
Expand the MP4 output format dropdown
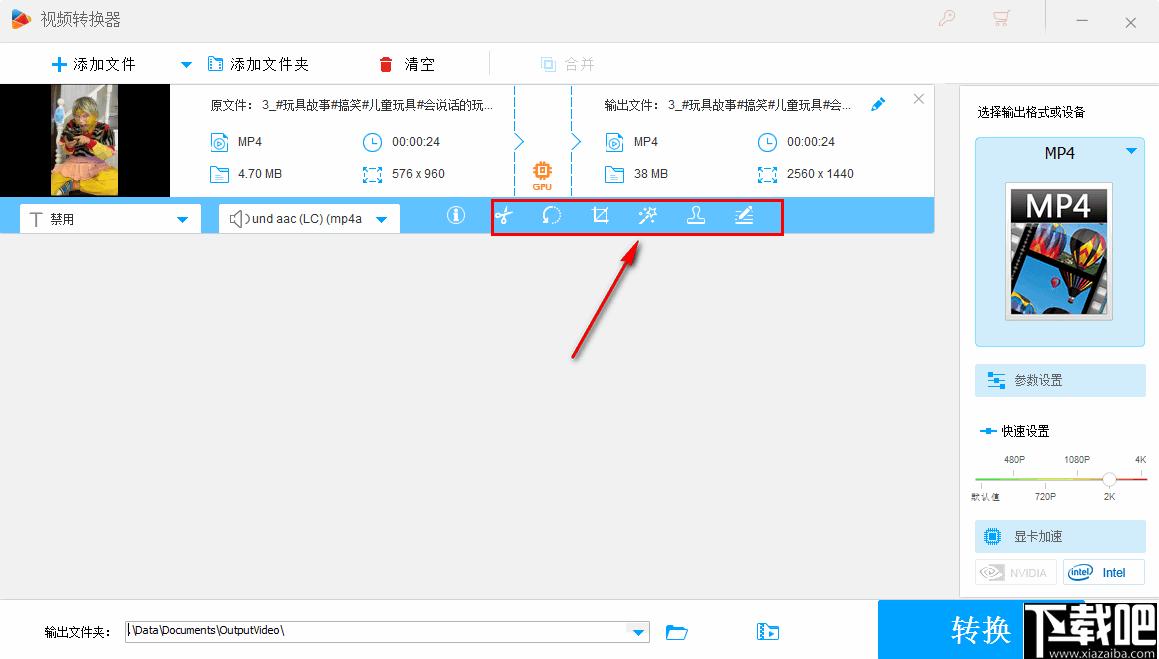(x=1130, y=151)
